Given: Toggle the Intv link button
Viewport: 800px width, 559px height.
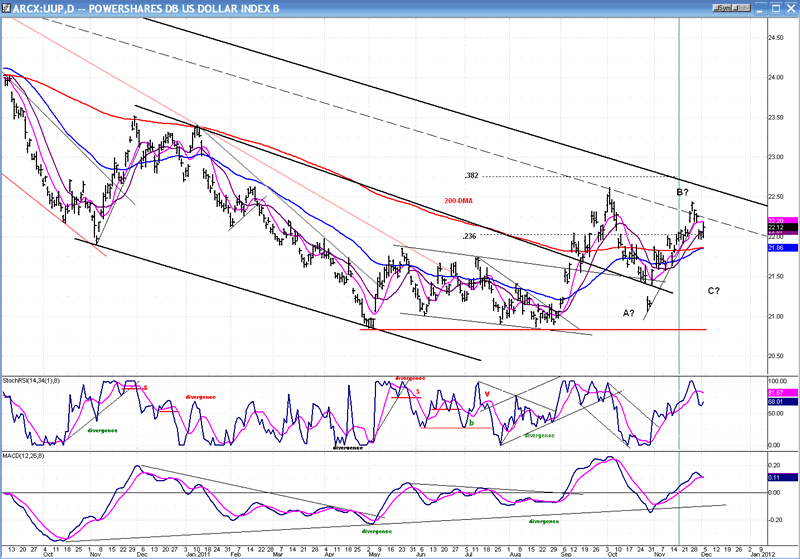Looking at the screenshot, I should [x=739, y=8].
